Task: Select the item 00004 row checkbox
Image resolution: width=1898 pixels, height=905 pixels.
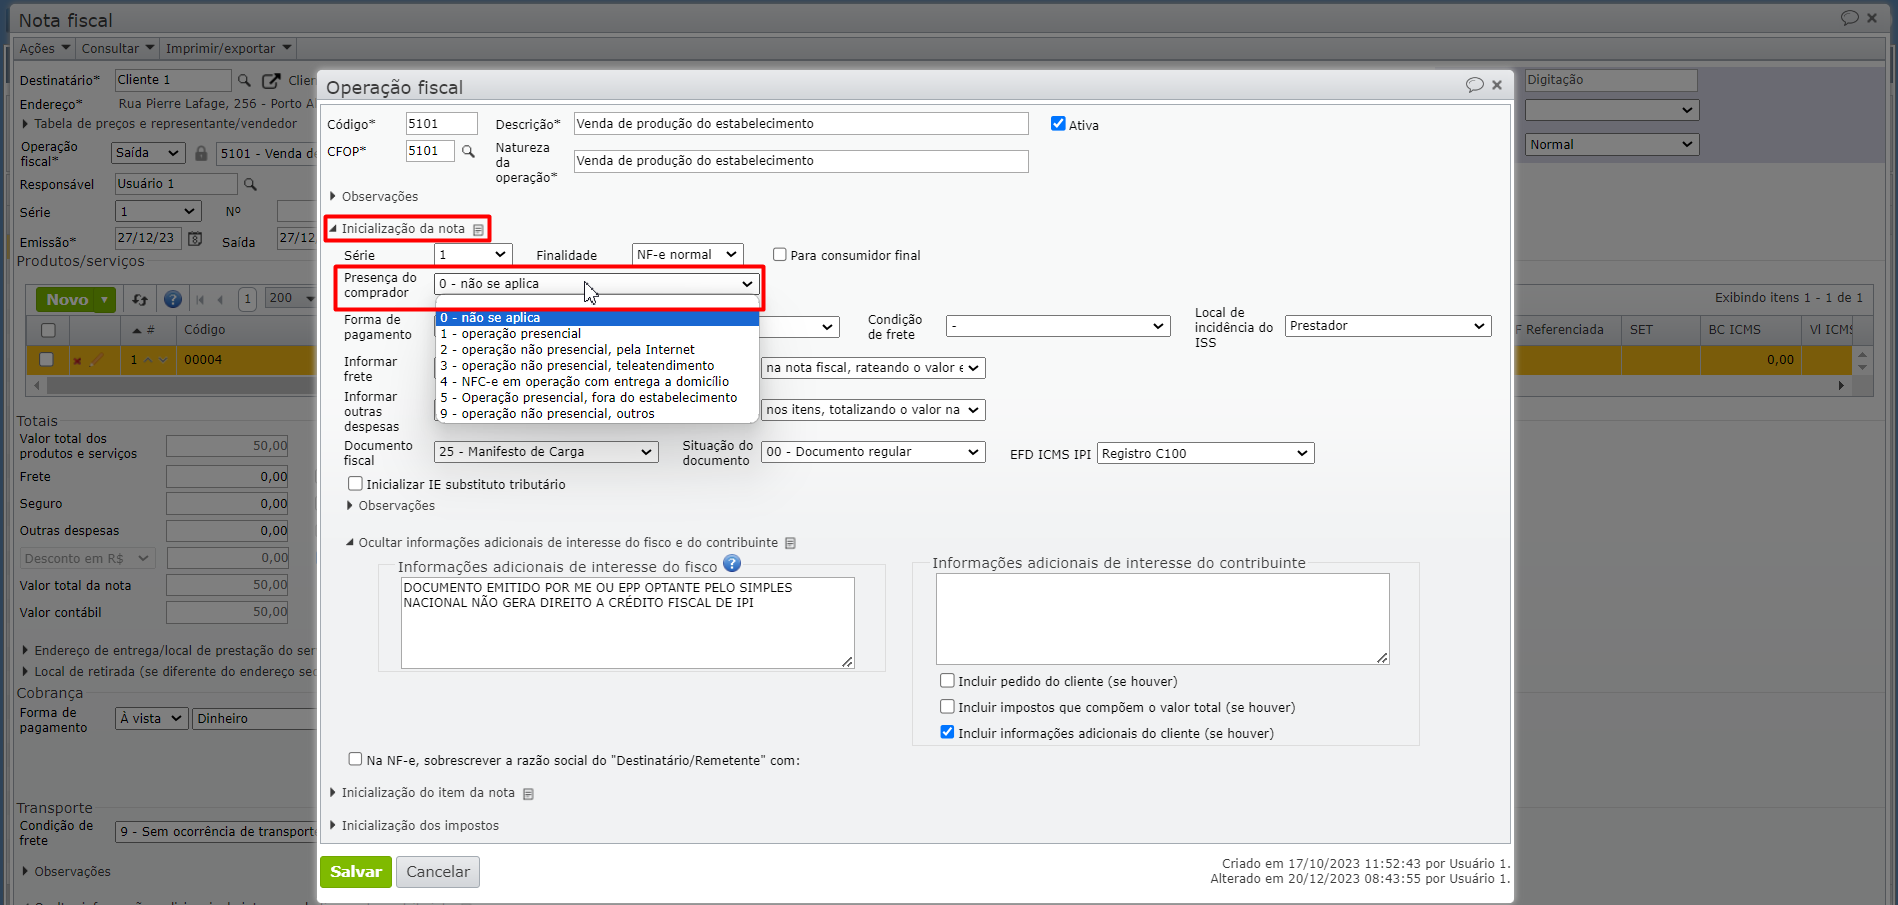Action: pyautogui.click(x=46, y=360)
